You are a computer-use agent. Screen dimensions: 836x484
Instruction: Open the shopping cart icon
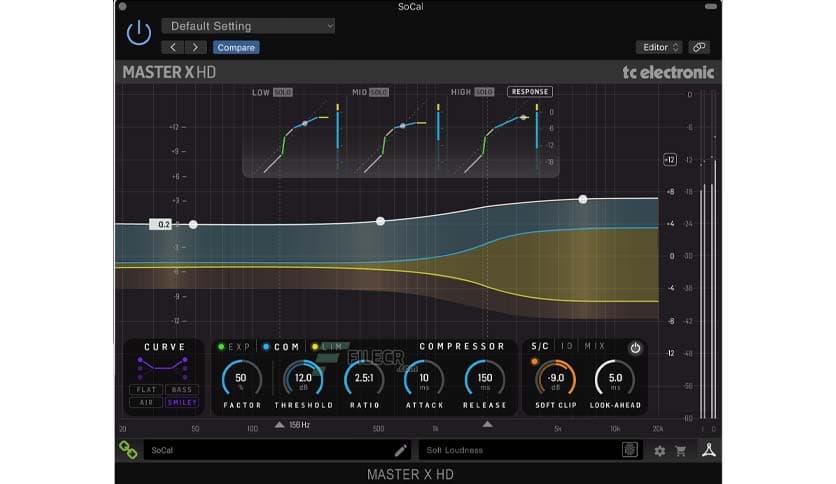(x=681, y=451)
